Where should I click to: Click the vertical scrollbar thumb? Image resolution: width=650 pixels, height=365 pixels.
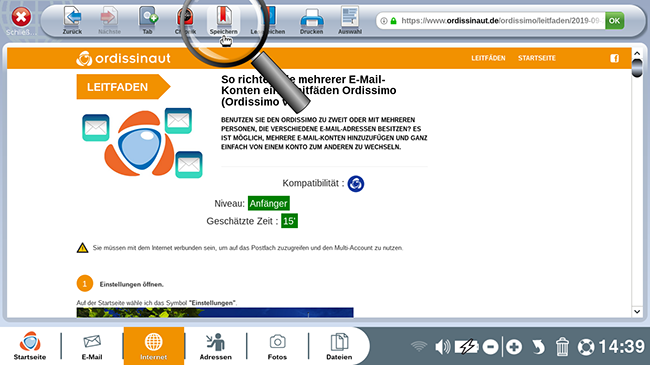(x=637, y=68)
